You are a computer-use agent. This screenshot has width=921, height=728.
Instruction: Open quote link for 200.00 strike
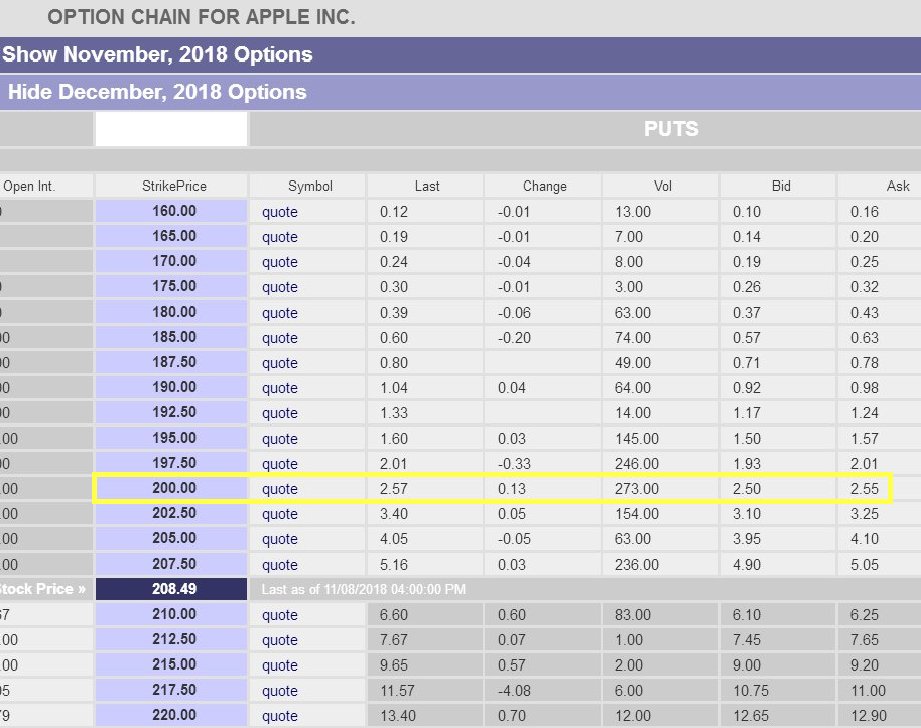[280, 489]
